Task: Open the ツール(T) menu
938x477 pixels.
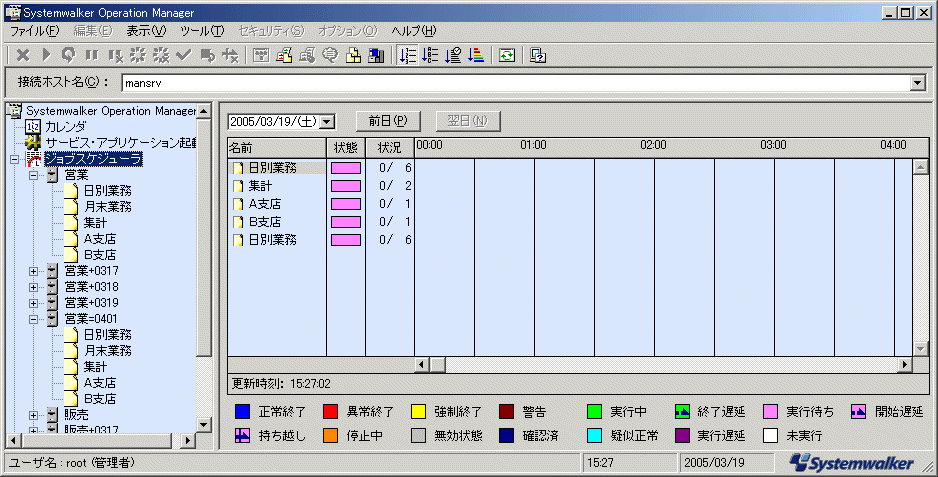Action: (202, 31)
